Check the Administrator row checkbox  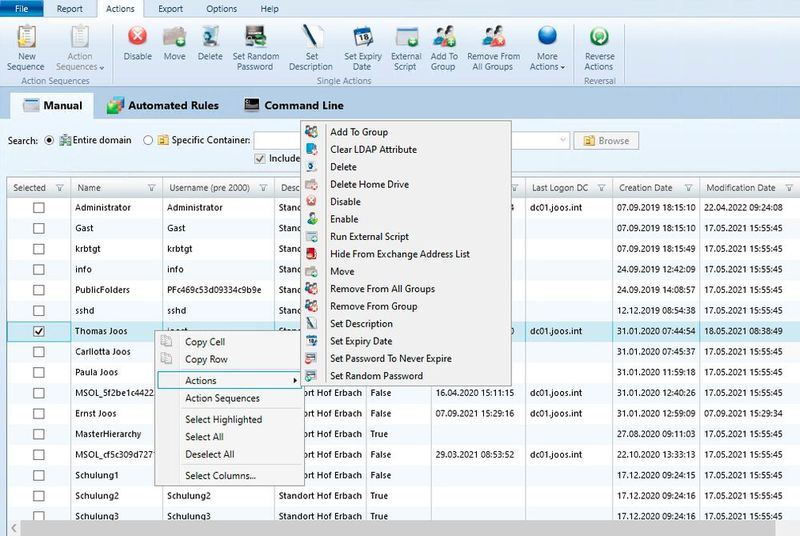[x=39, y=208]
